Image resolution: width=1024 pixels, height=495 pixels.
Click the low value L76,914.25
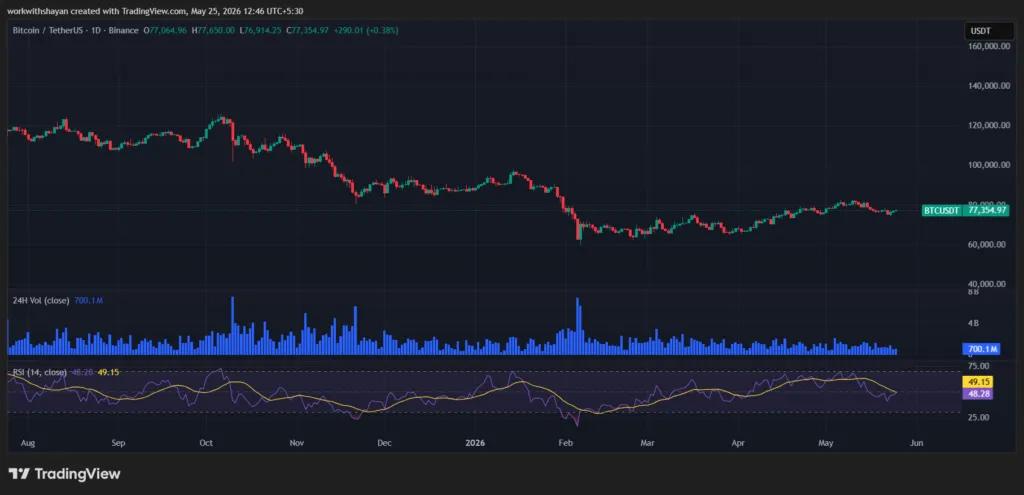(260, 30)
